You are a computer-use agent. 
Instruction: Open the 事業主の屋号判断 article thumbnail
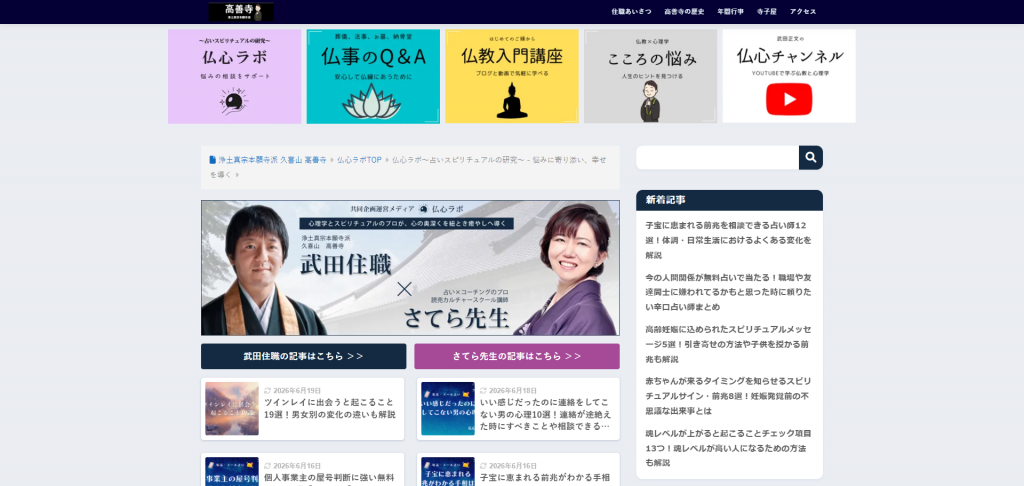(232, 472)
